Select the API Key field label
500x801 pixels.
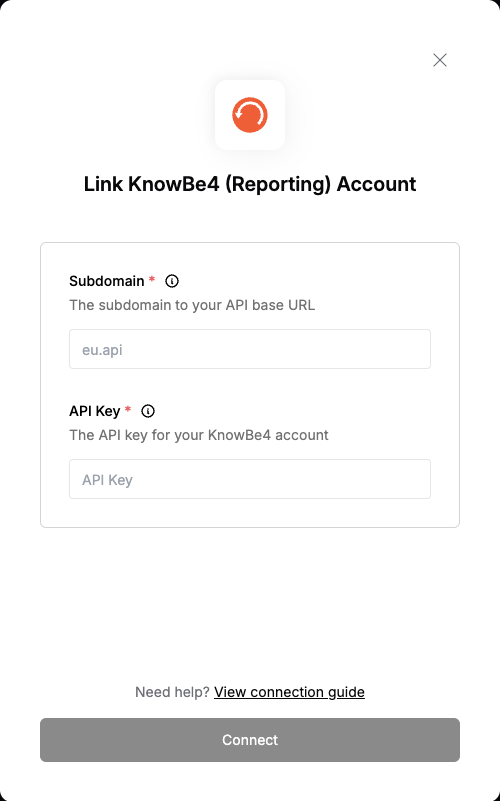(x=94, y=411)
